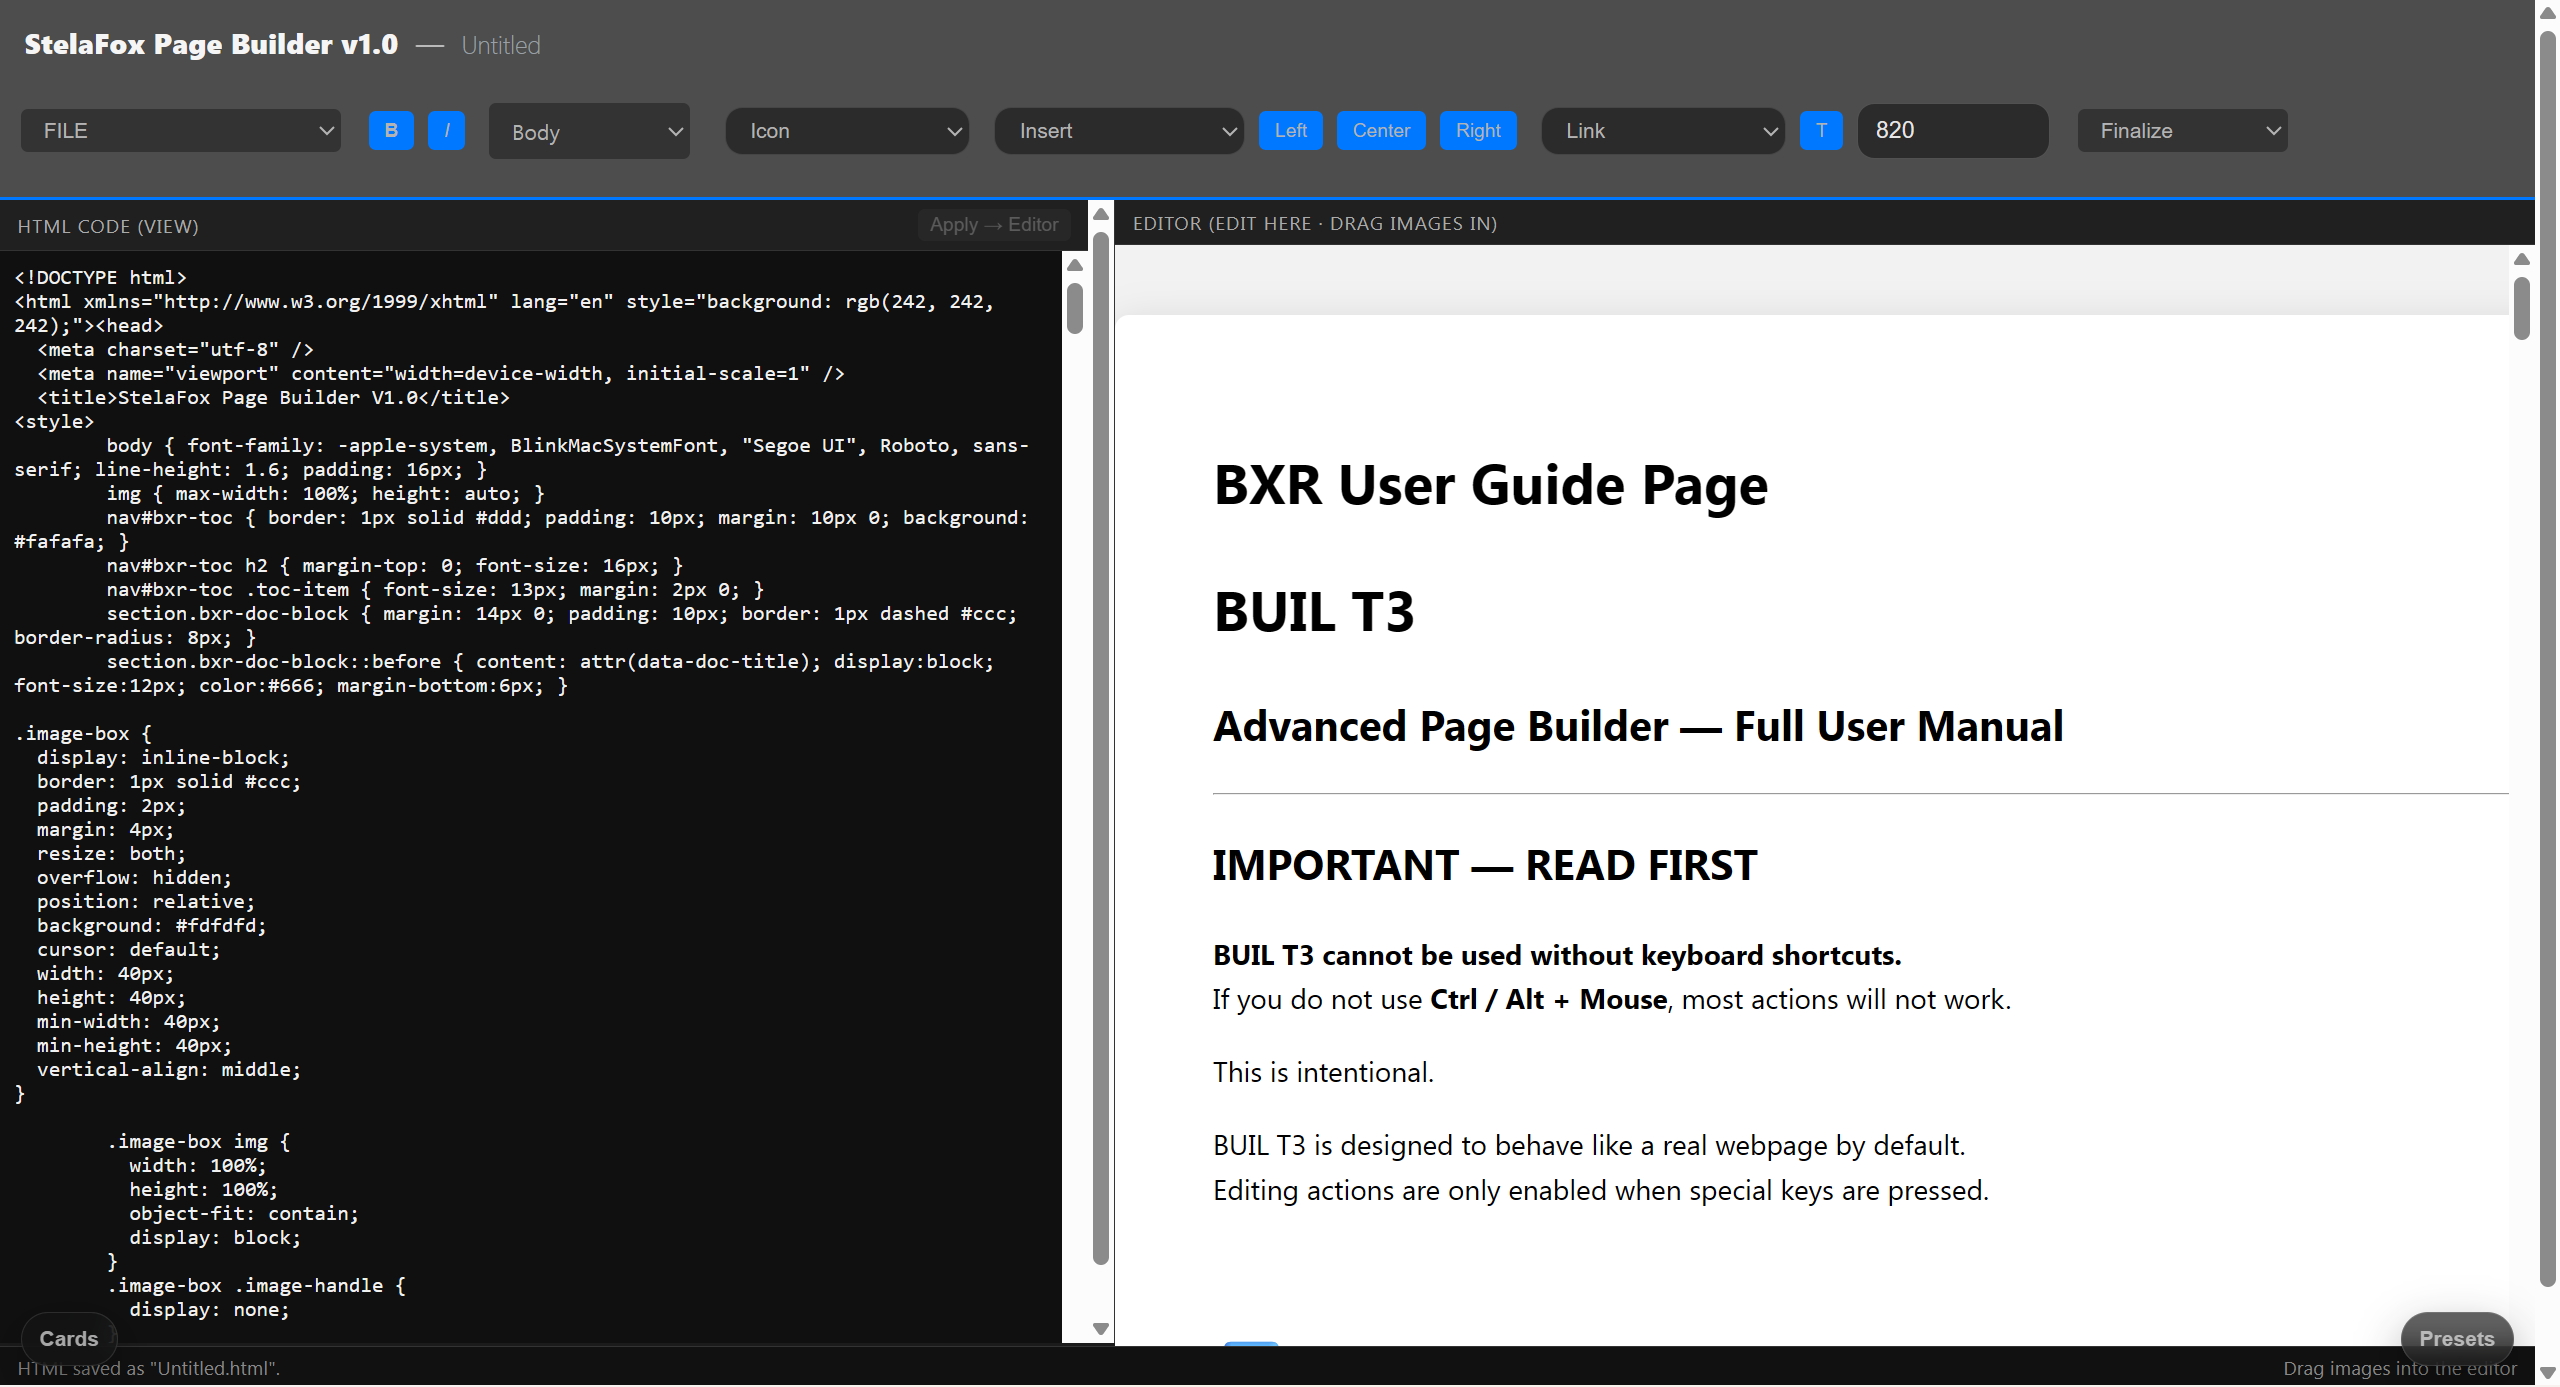Align content with the Left button
Screen dimensions: 2560x1387
coord(1290,131)
